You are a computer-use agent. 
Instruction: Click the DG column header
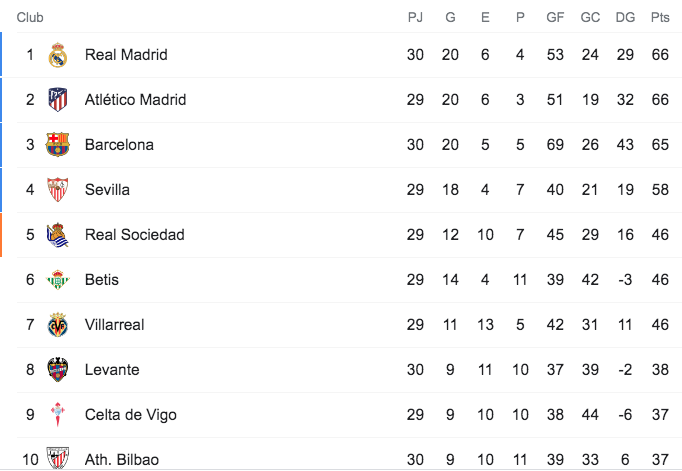(625, 17)
